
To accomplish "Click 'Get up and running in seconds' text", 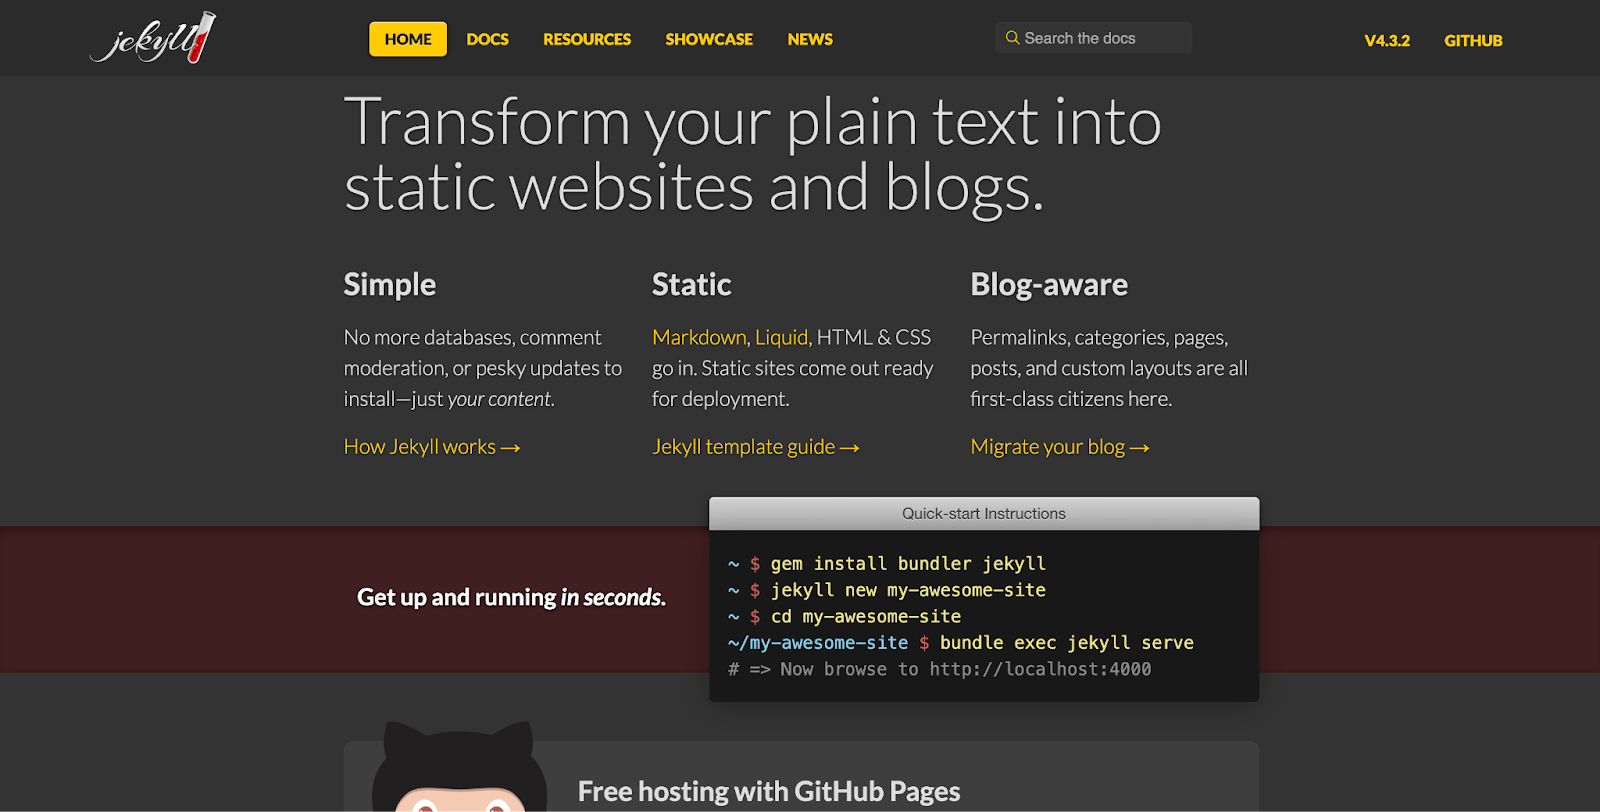I will (511, 597).
